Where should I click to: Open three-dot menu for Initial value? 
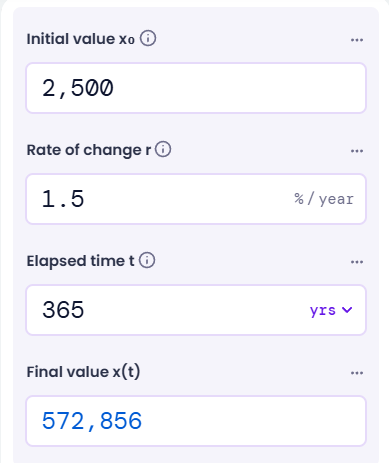click(357, 40)
